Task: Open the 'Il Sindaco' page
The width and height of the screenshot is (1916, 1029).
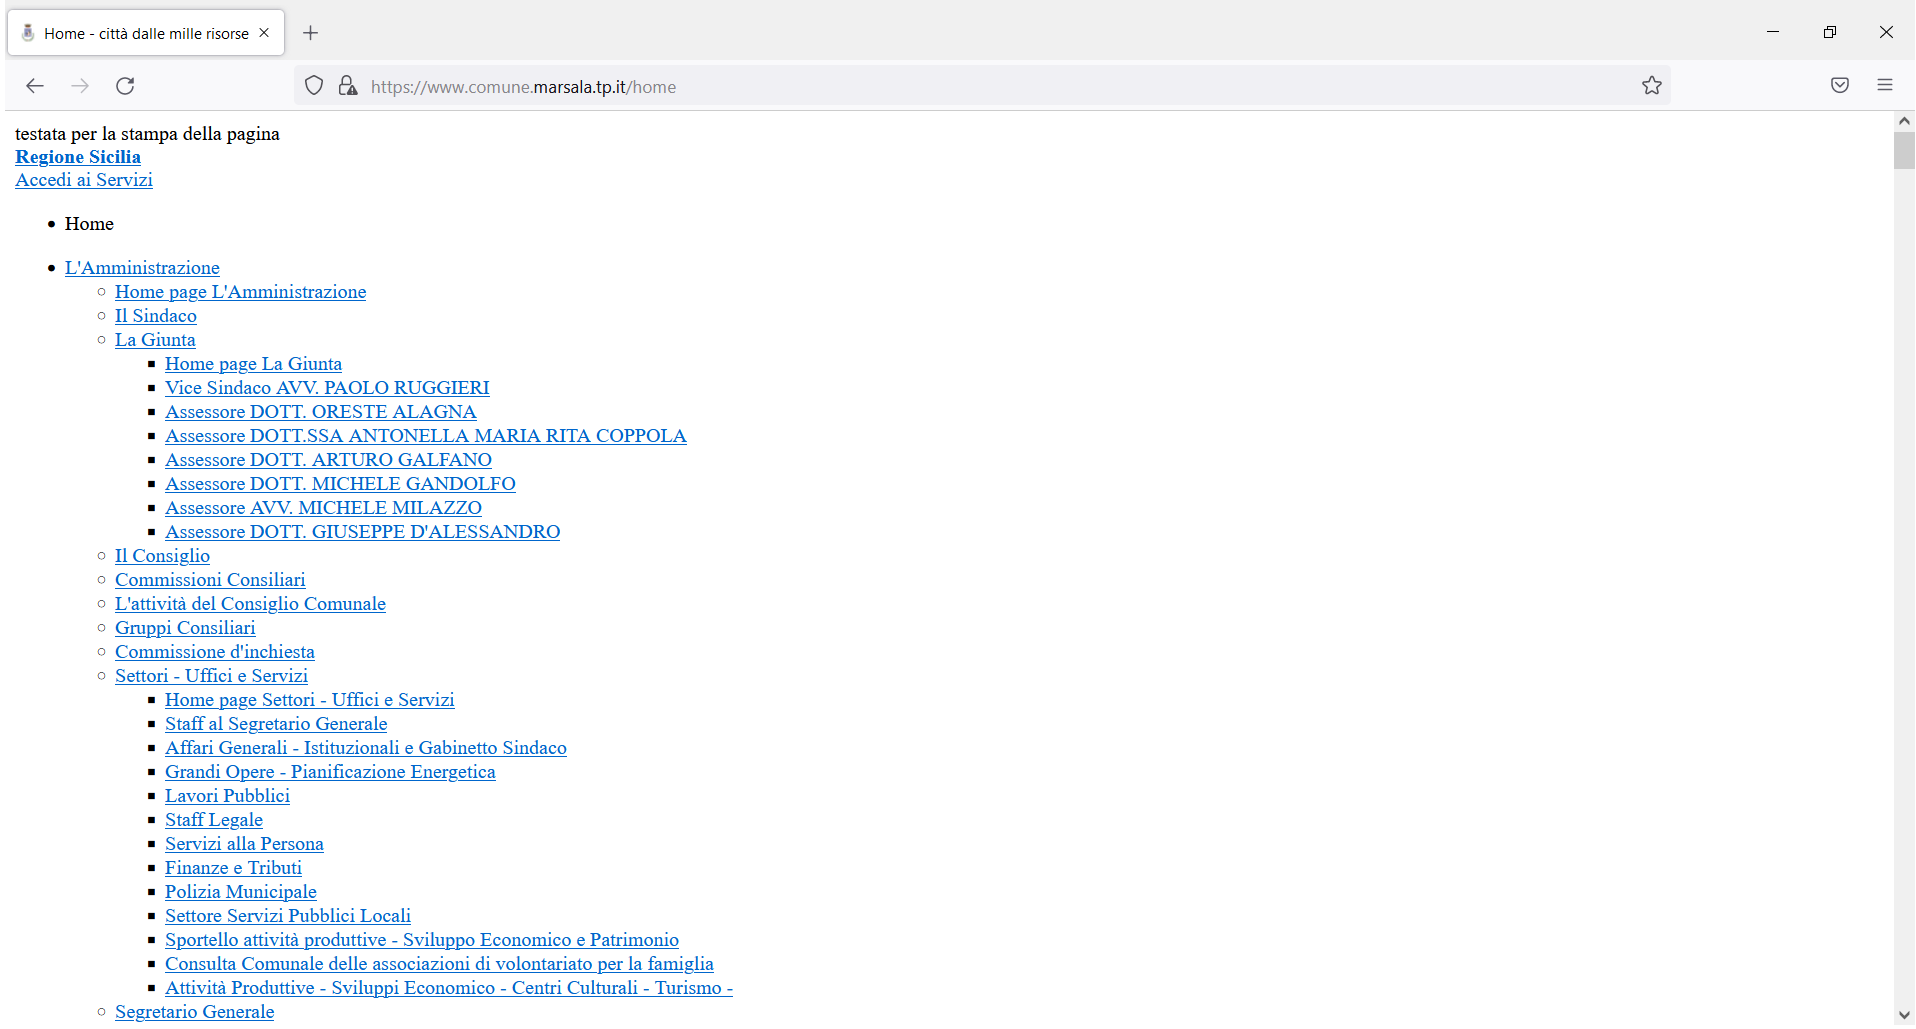Action: coord(155,316)
